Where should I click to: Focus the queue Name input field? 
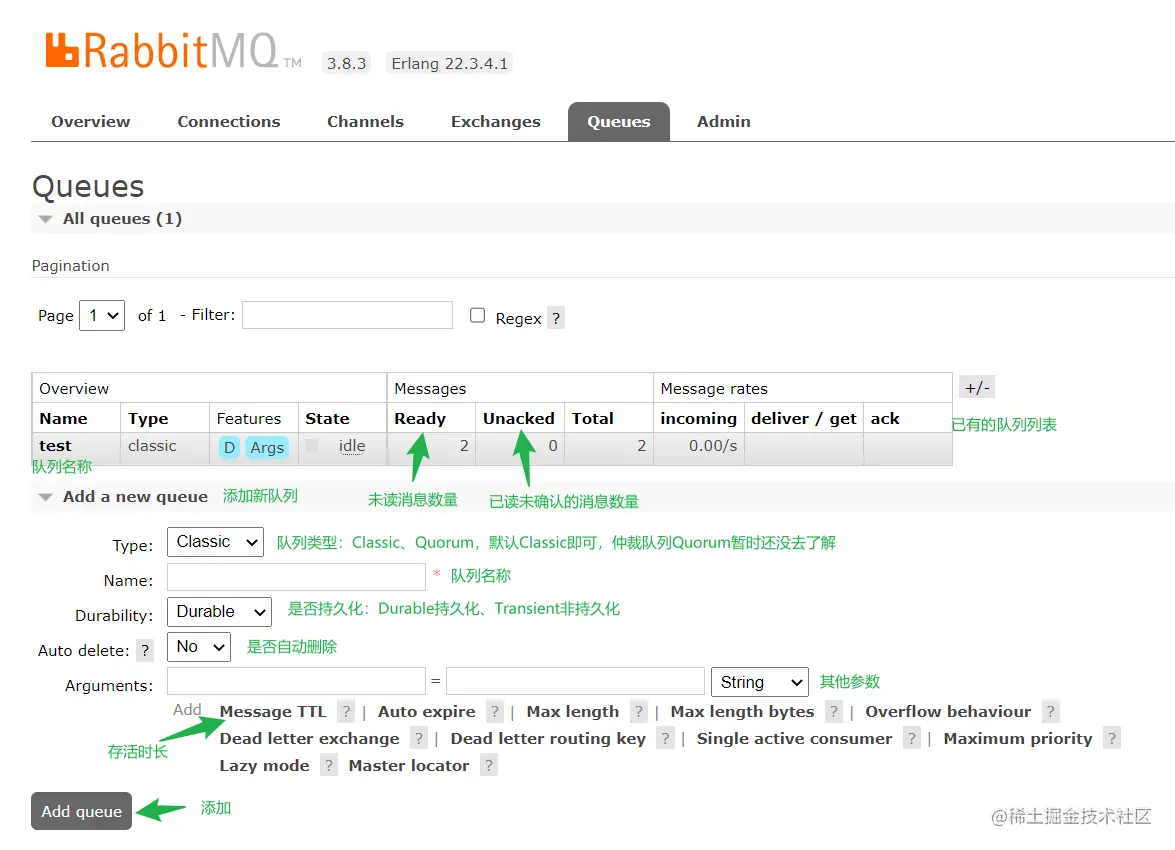click(x=296, y=577)
